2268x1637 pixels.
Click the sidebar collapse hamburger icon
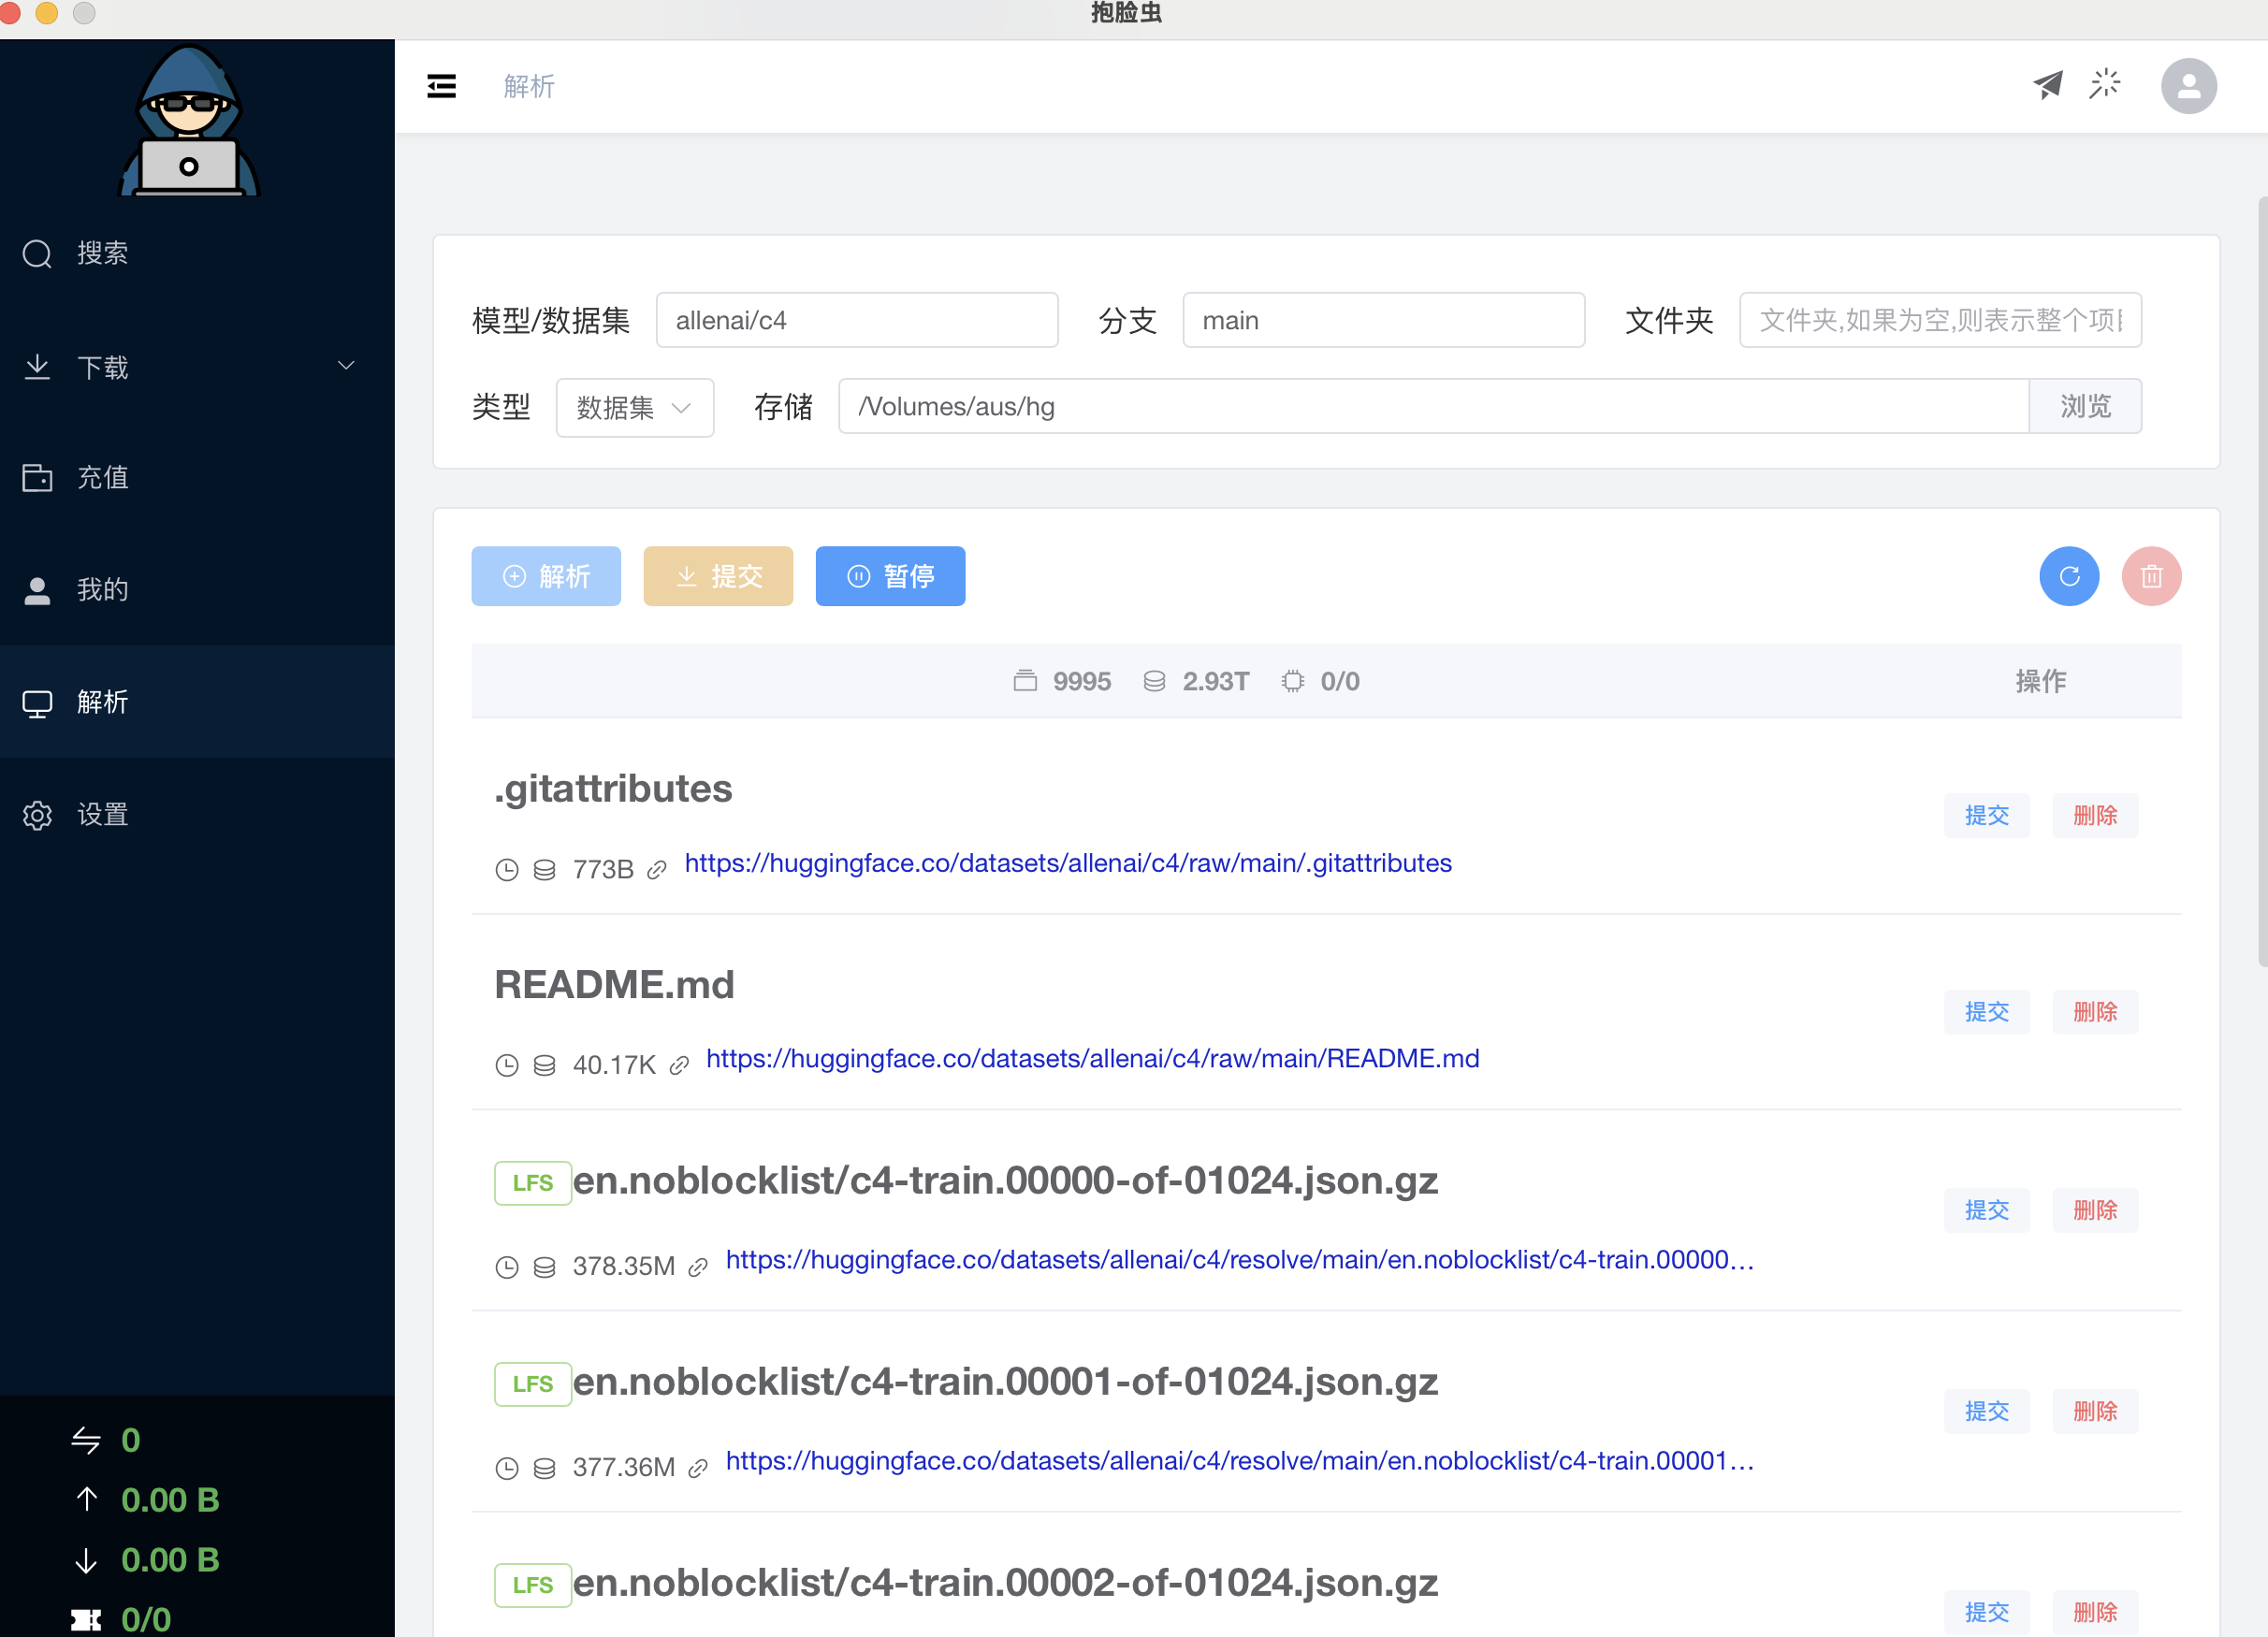click(x=441, y=86)
